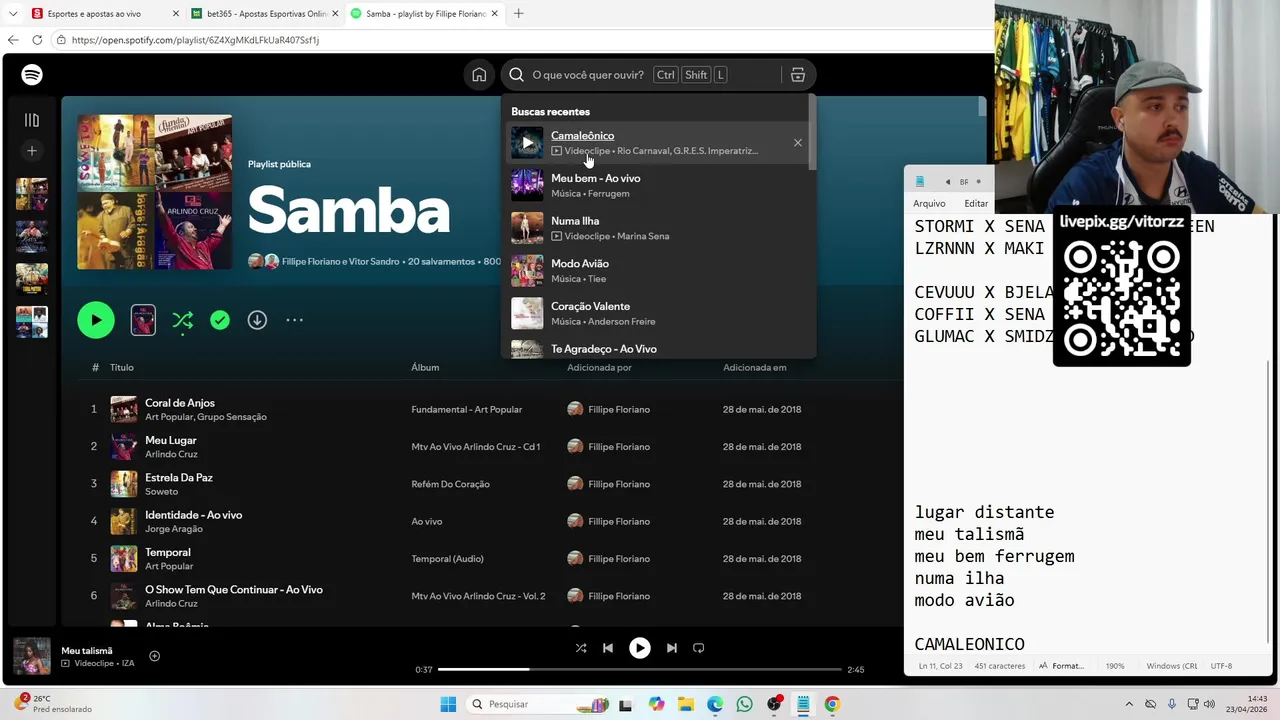The image size is (1280, 720).
Task: Click recent searches dropdown scrollbar
Action: (x=812, y=133)
